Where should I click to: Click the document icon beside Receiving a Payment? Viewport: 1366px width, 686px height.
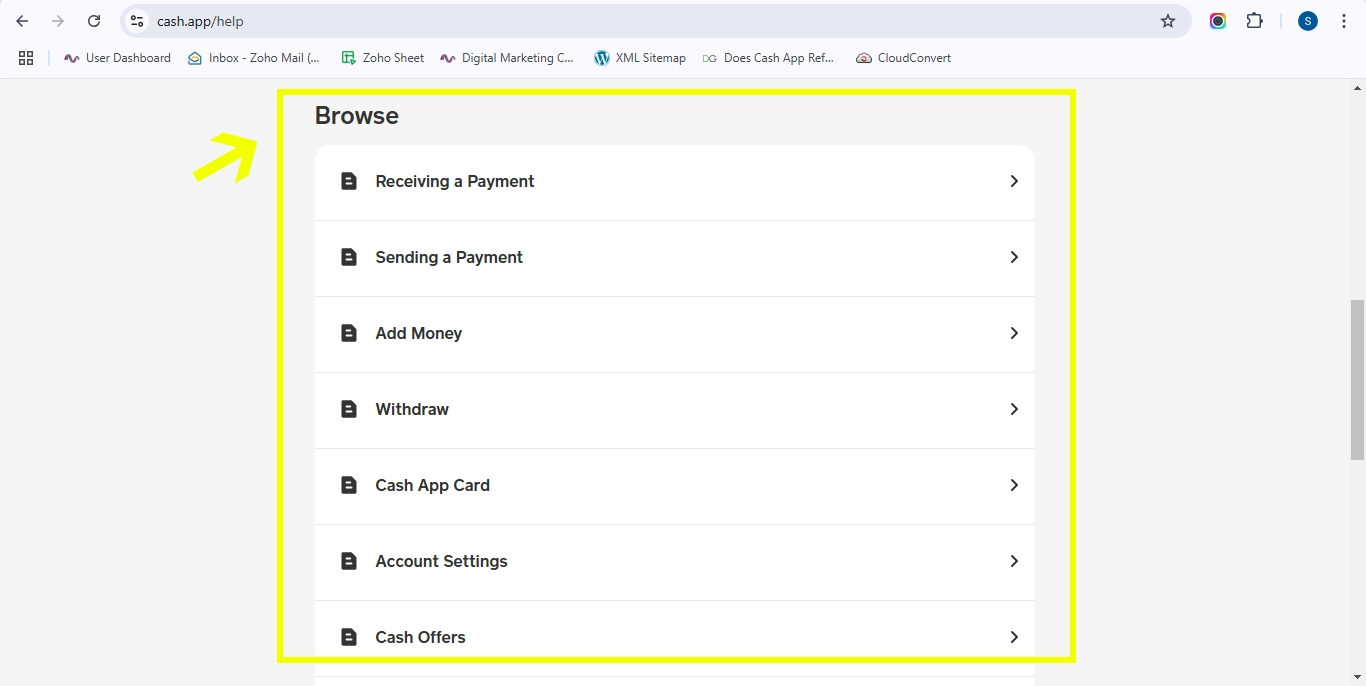[349, 181]
